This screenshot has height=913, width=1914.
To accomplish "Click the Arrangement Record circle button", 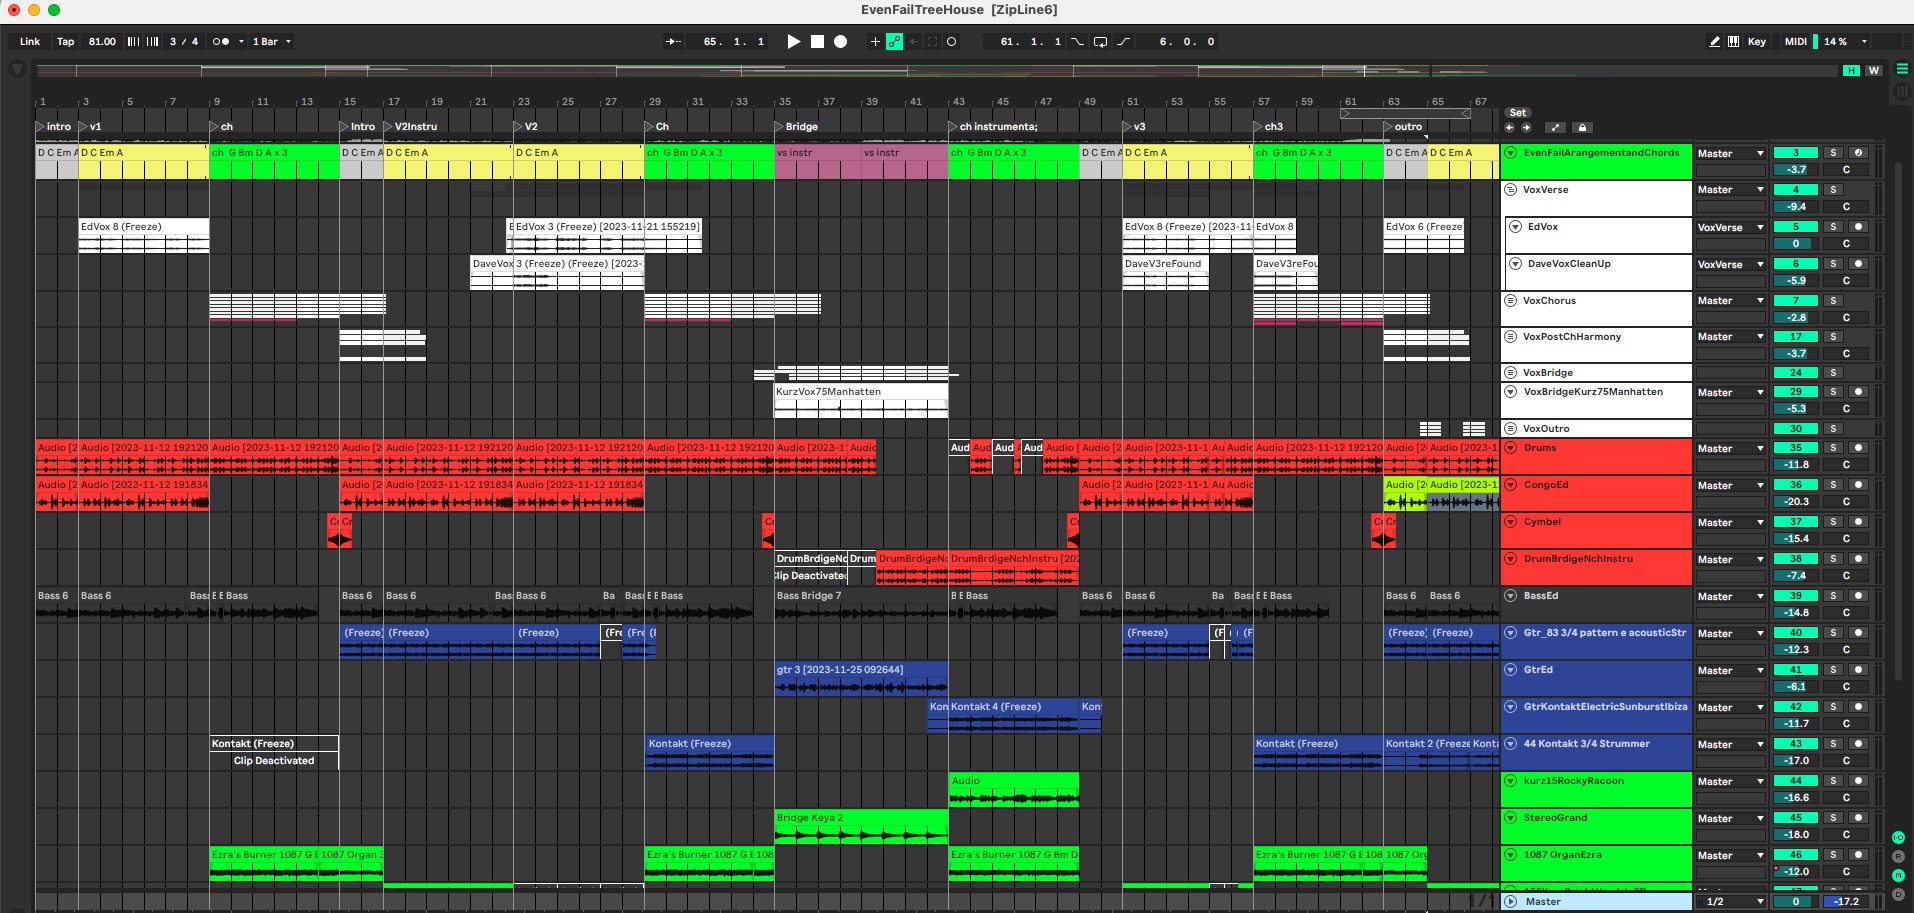I will 841,42.
